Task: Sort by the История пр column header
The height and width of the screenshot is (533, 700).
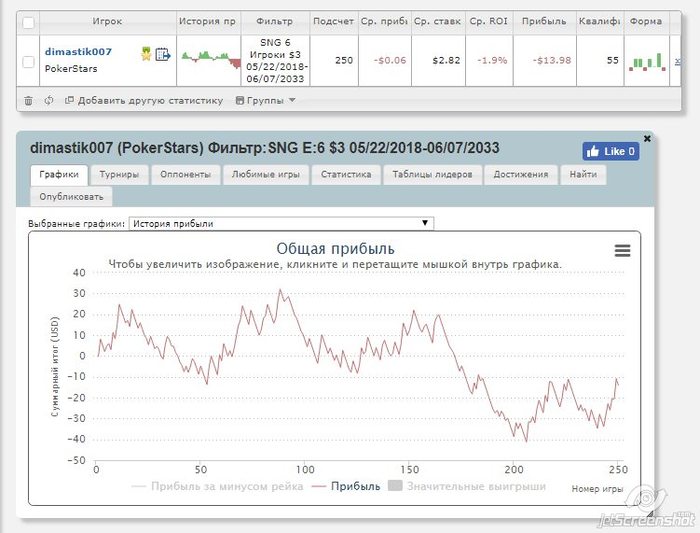Action: point(208,21)
